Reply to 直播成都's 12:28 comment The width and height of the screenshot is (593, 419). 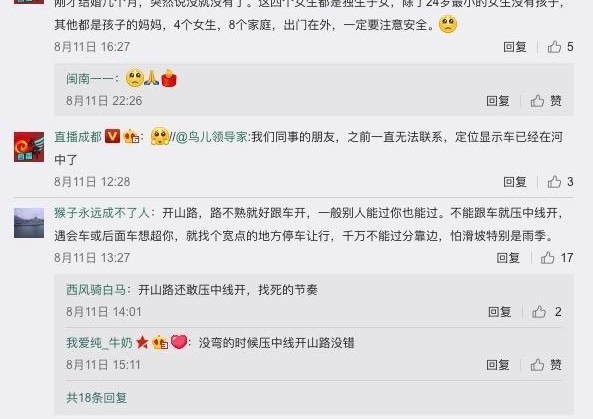tap(515, 182)
